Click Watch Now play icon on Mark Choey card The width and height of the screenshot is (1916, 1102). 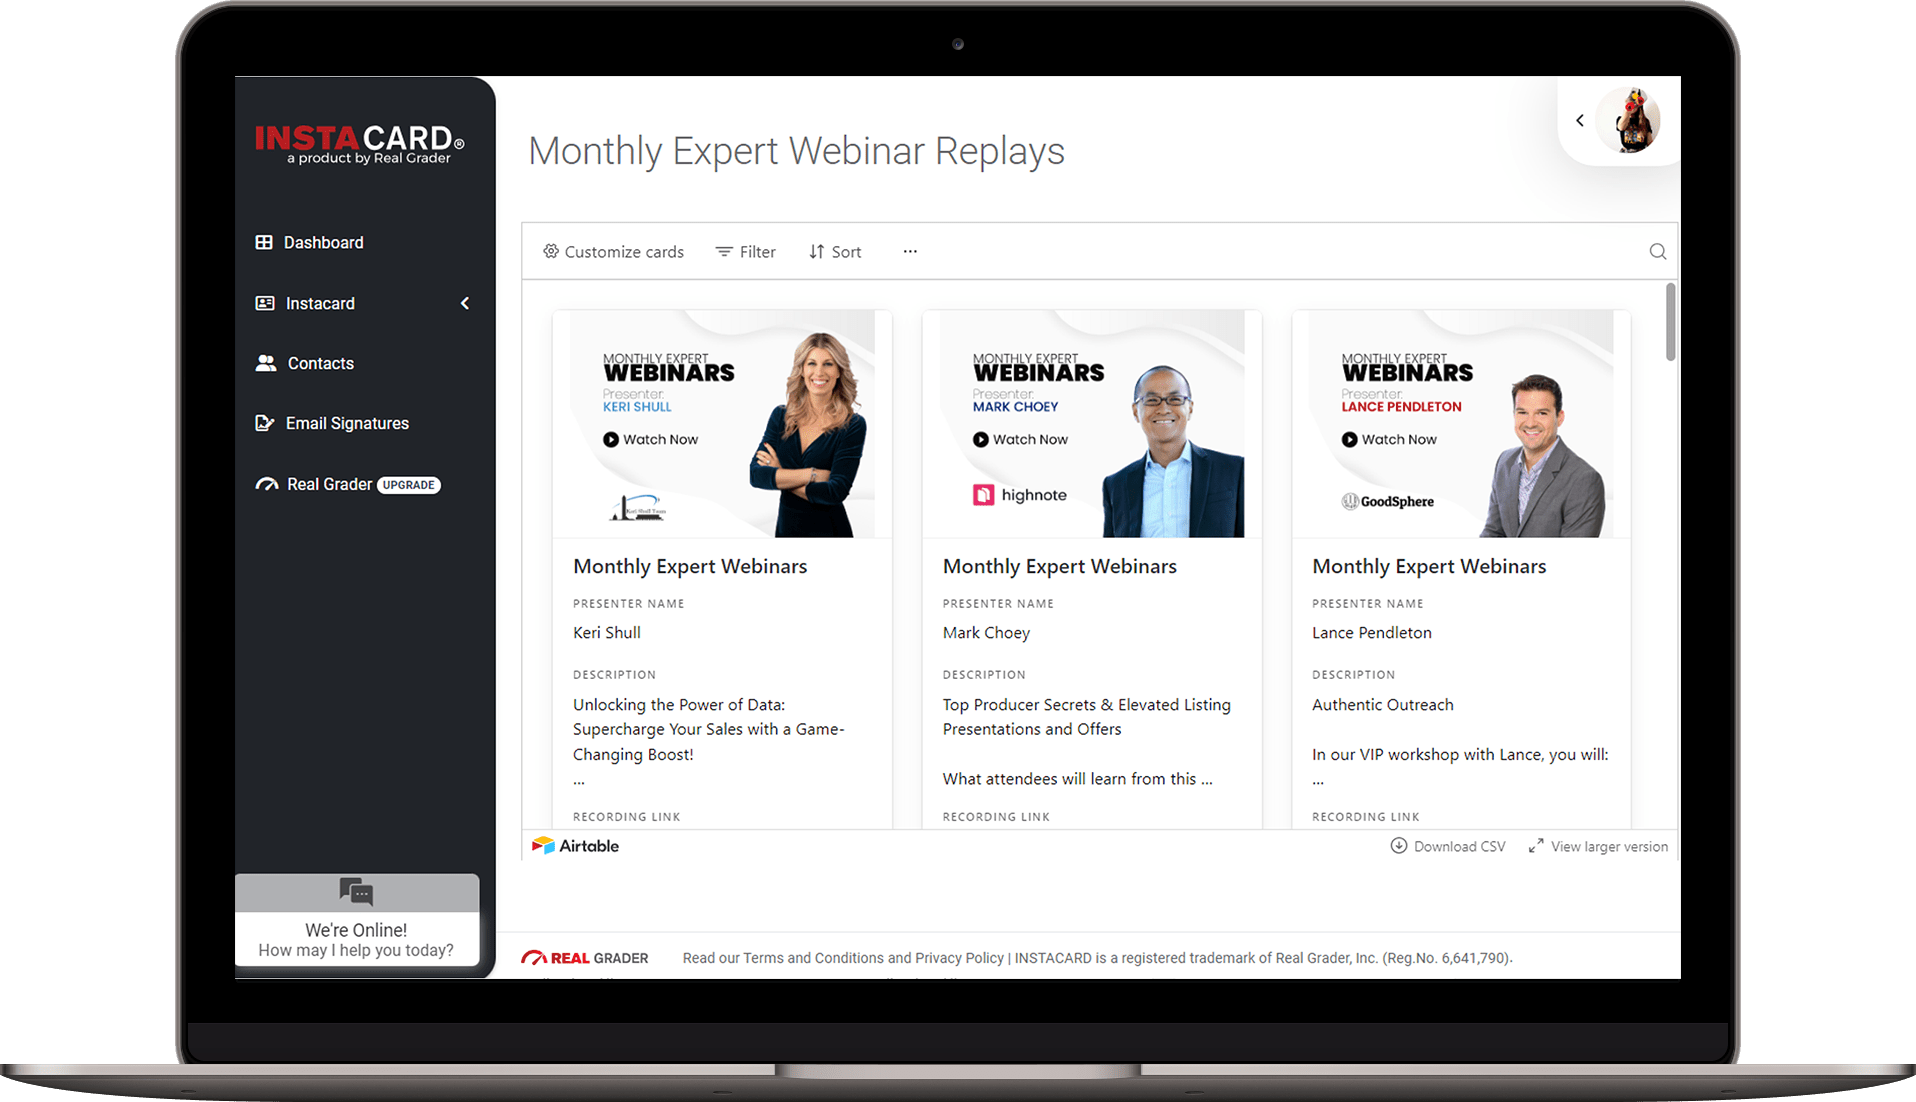[x=981, y=439]
